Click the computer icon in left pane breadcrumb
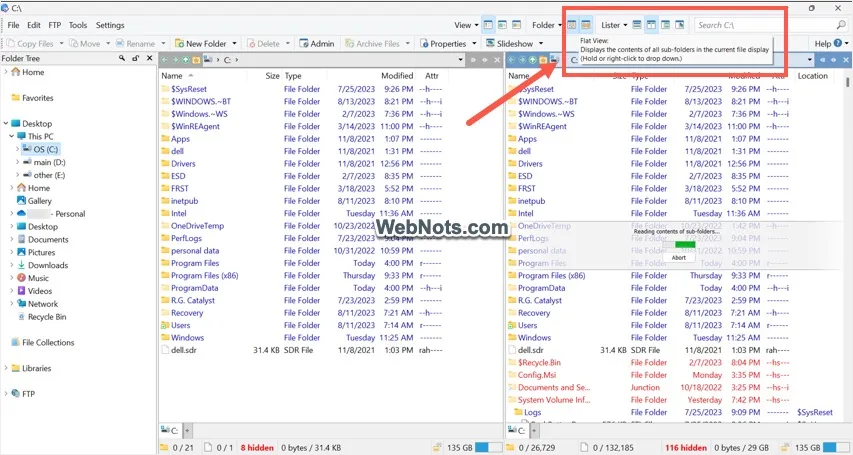This screenshot has width=853, height=455. click(208, 60)
